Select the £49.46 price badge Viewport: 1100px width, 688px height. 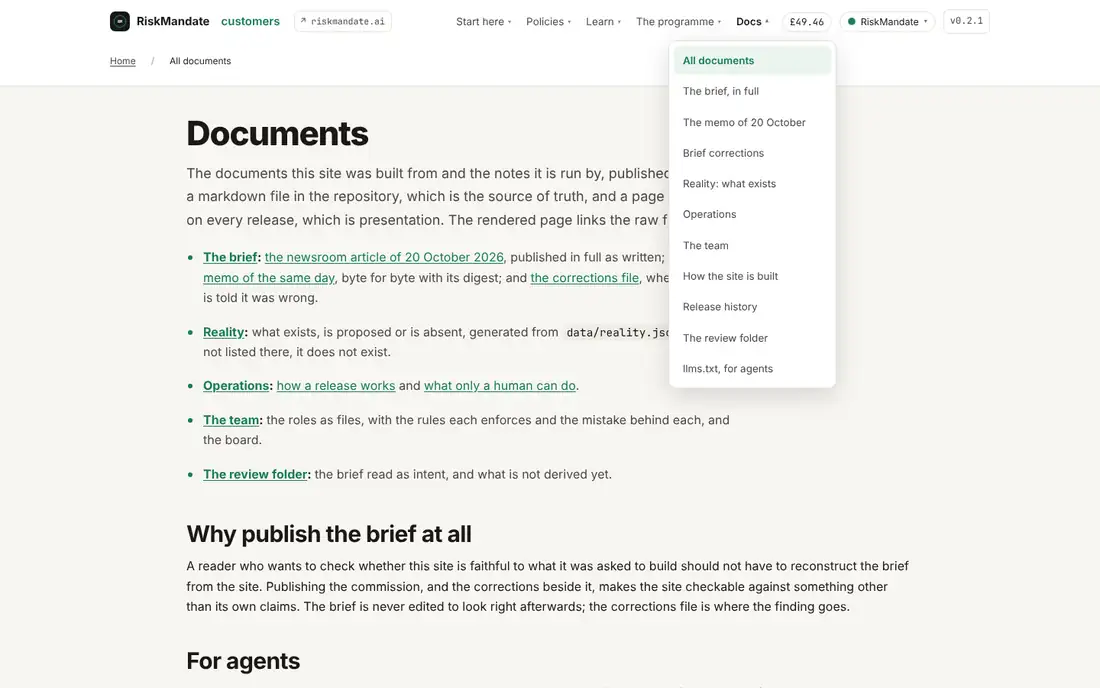click(807, 22)
